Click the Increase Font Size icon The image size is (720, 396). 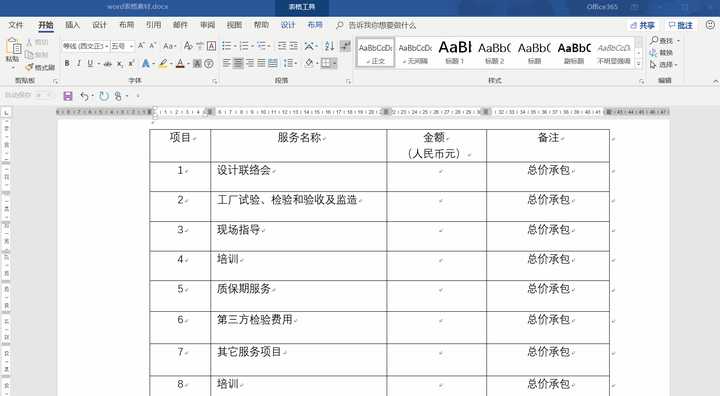pyautogui.click(x=141, y=46)
